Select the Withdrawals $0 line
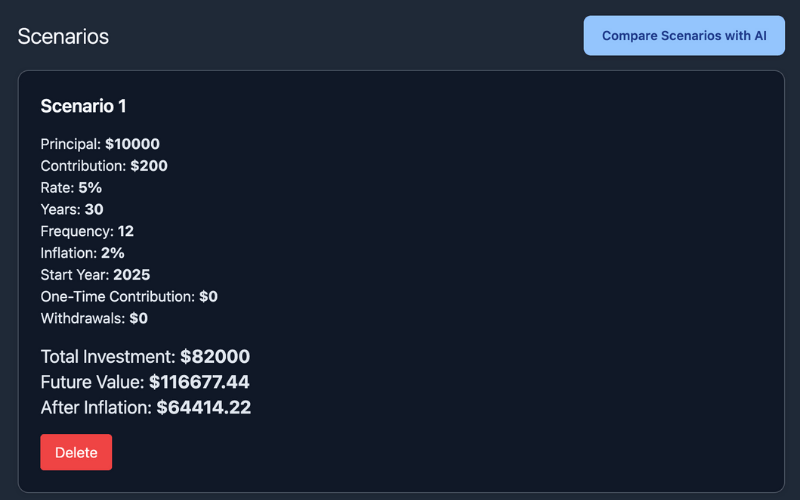The width and height of the screenshot is (800, 500). [x=94, y=319]
